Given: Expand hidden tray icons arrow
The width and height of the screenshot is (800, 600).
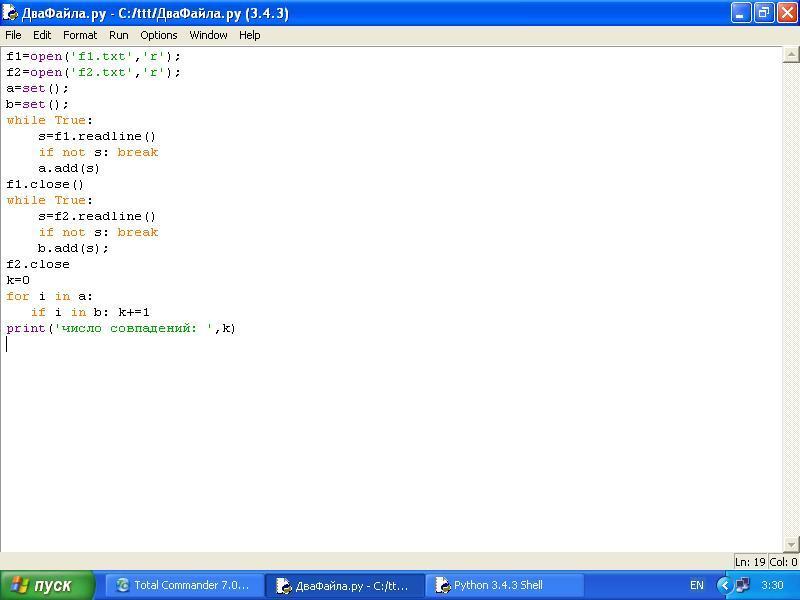Looking at the screenshot, I should (x=723, y=585).
